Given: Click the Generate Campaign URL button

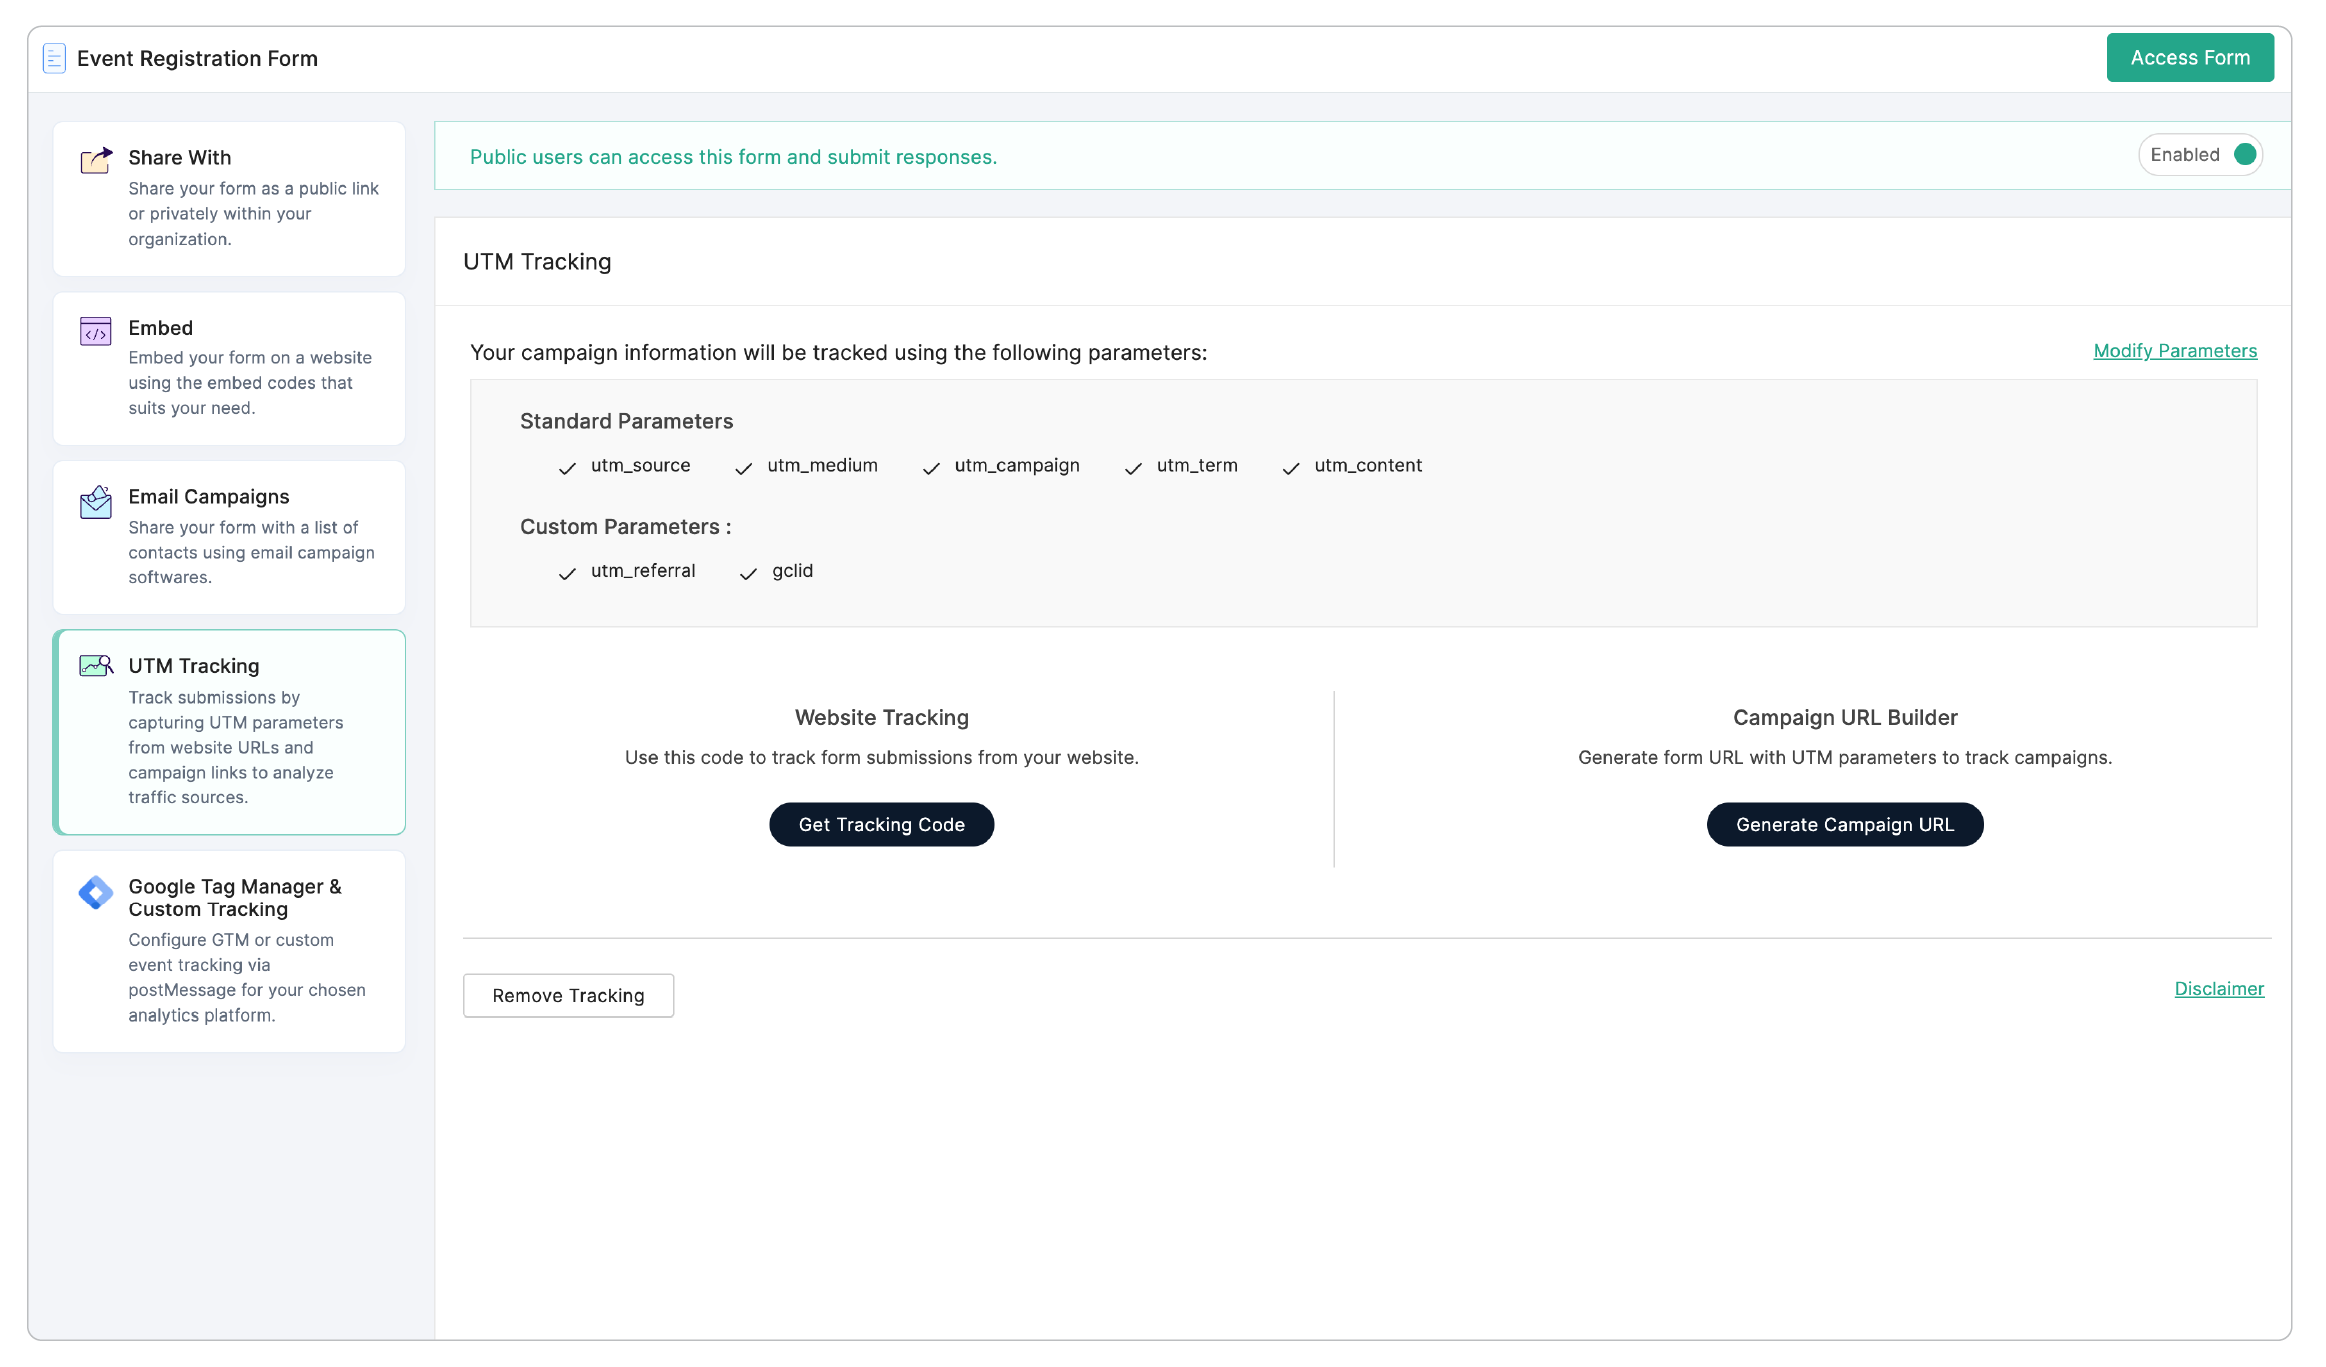Looking at the screenshot, I should pyautogui.click(x=1844, y=825).
